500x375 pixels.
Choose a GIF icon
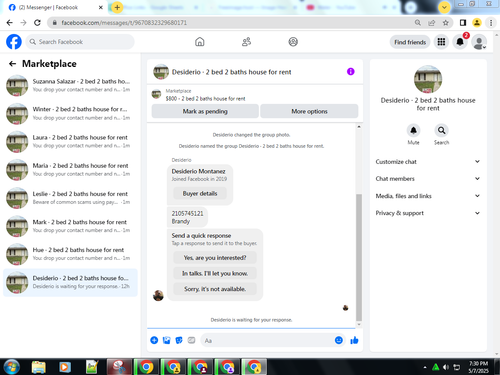[x=191, y=340]
